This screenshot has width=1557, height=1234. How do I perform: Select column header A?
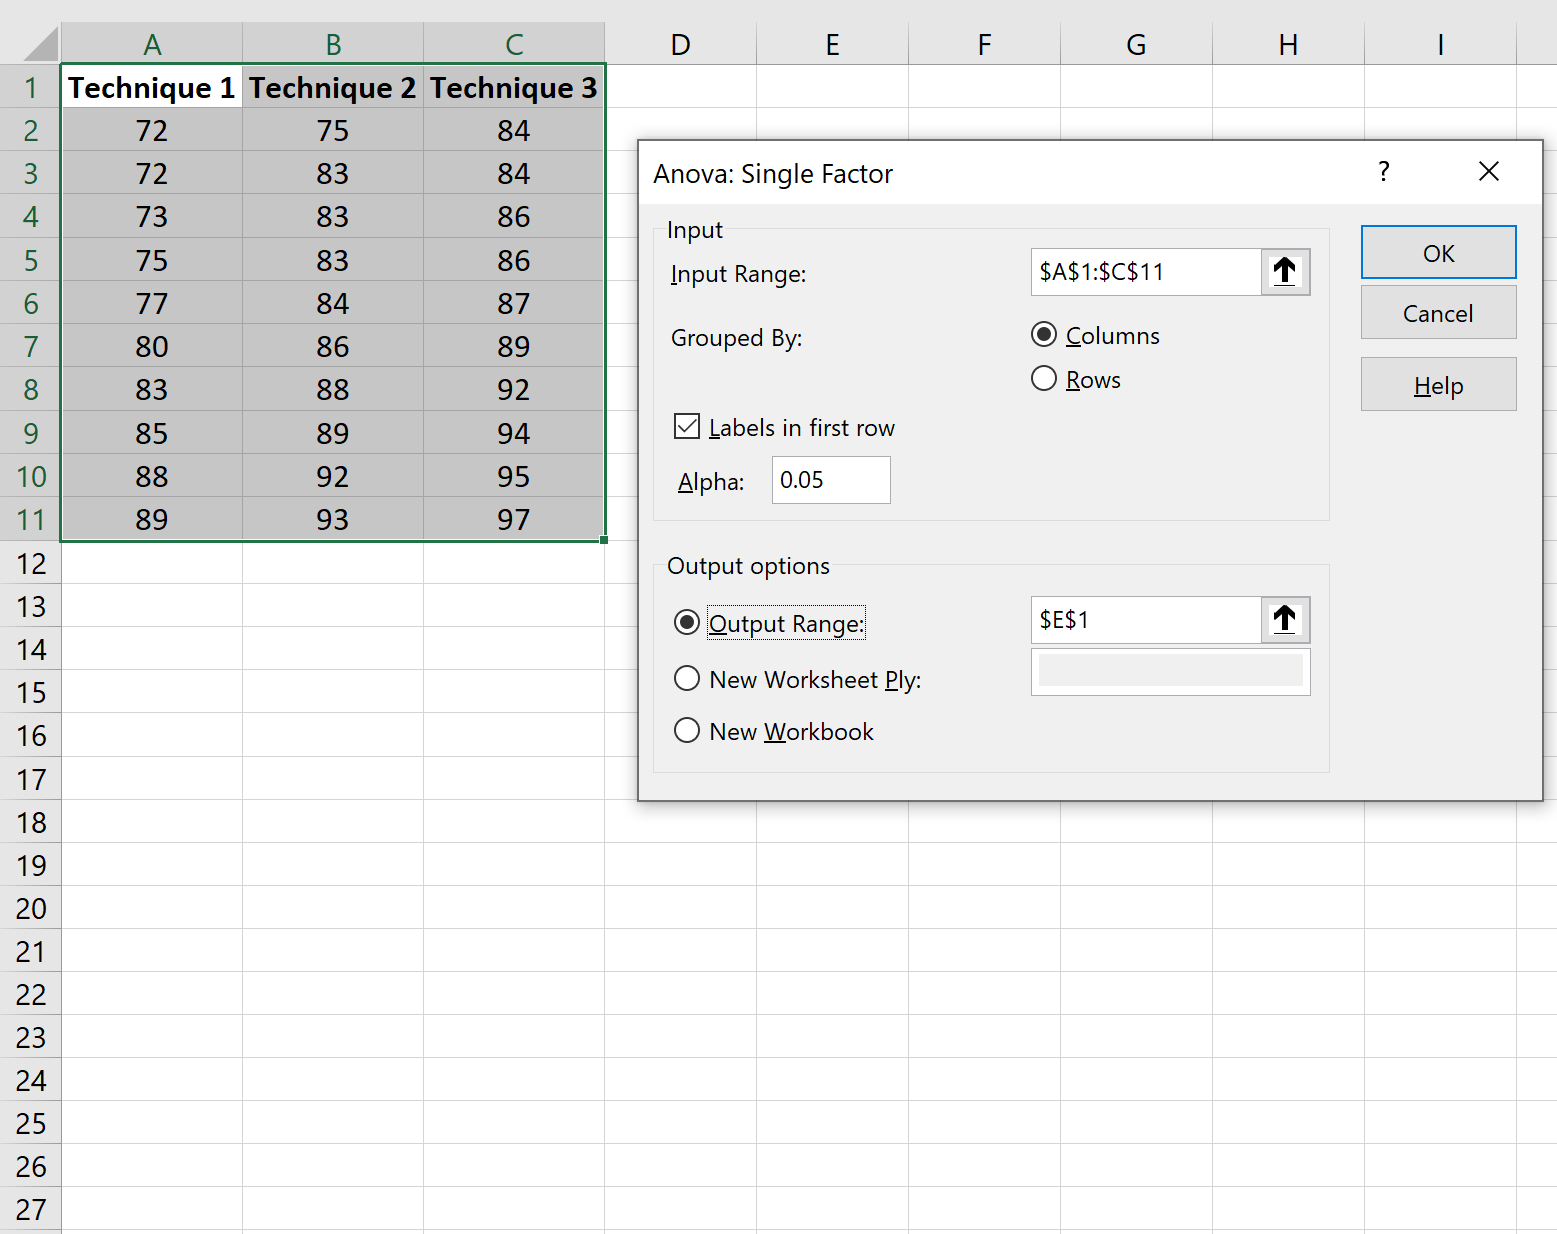coord(151,43)
